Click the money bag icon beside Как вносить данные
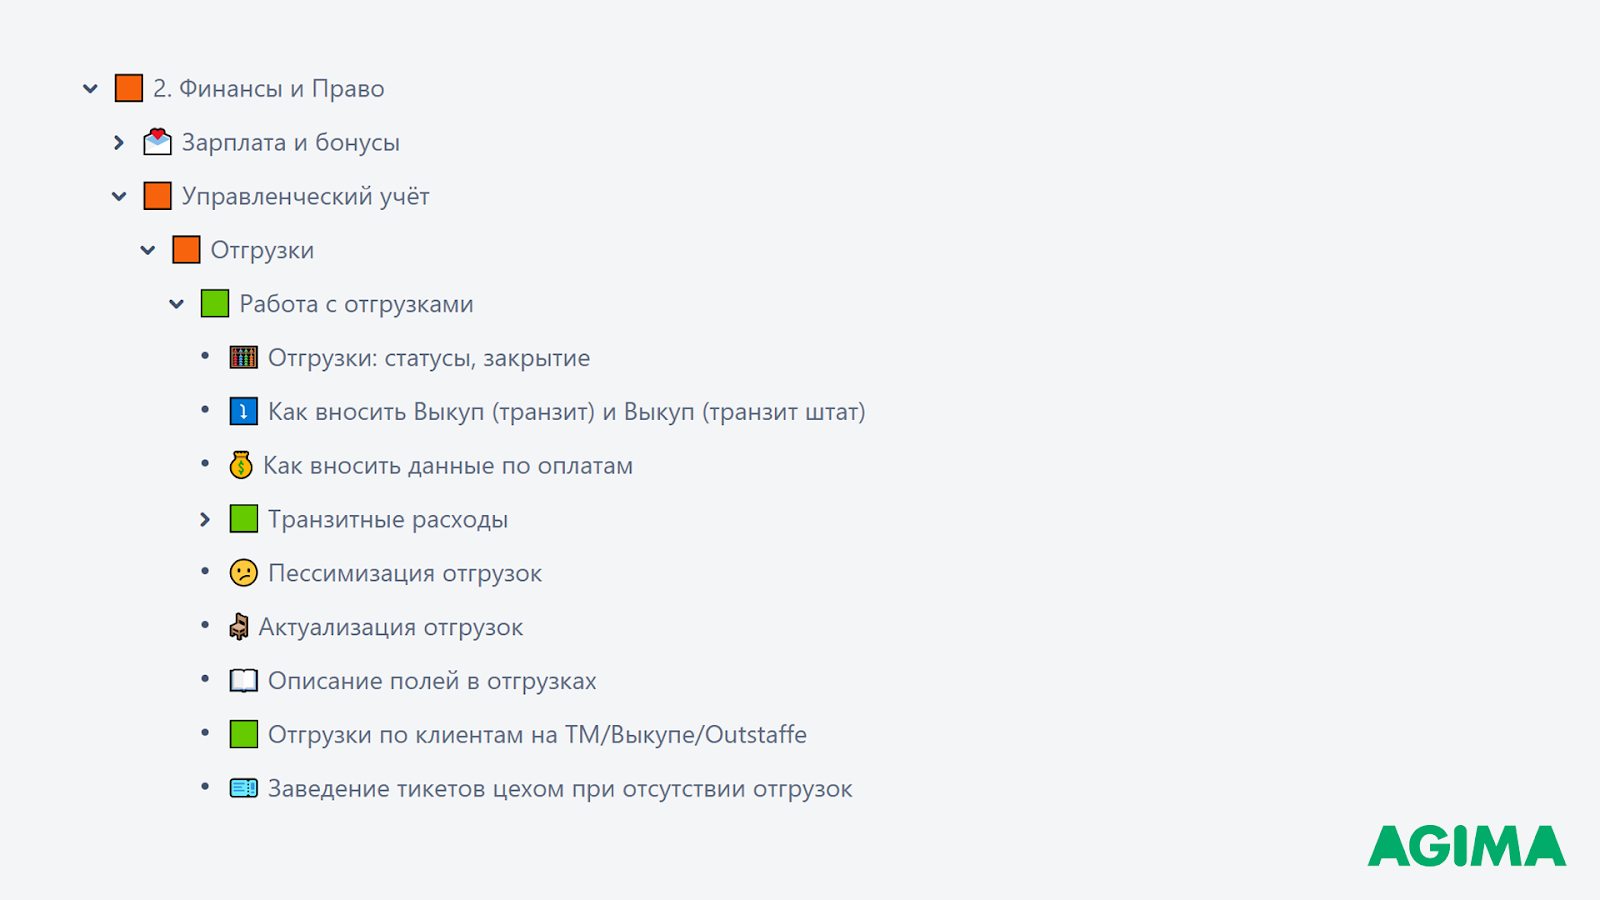The image size is (1600, 900). coord(240,465)
